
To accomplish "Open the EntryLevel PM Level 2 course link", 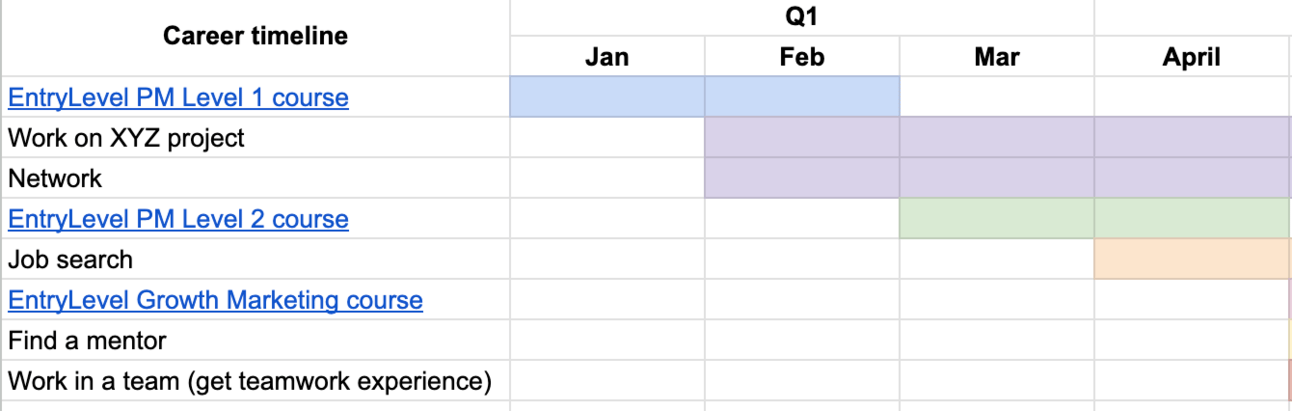I will tap(178, 219).
